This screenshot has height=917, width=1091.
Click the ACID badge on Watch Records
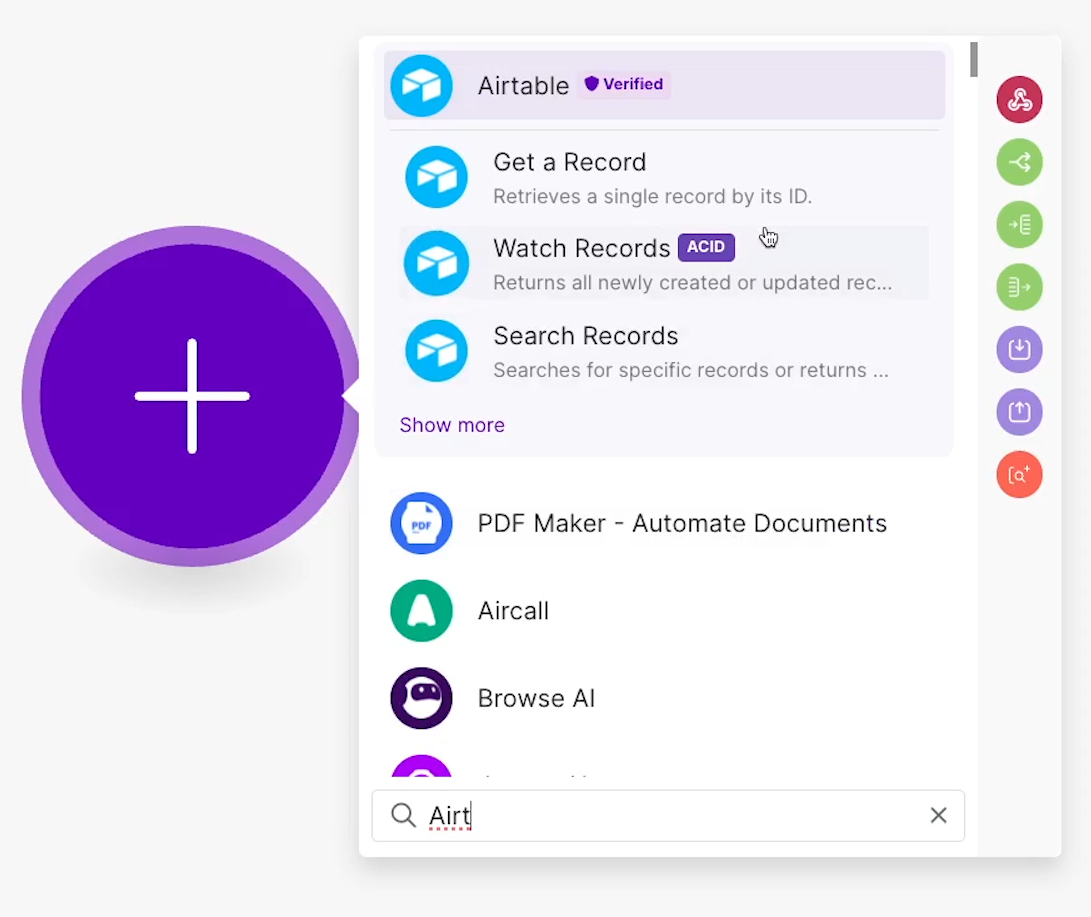tap(706, 247)
